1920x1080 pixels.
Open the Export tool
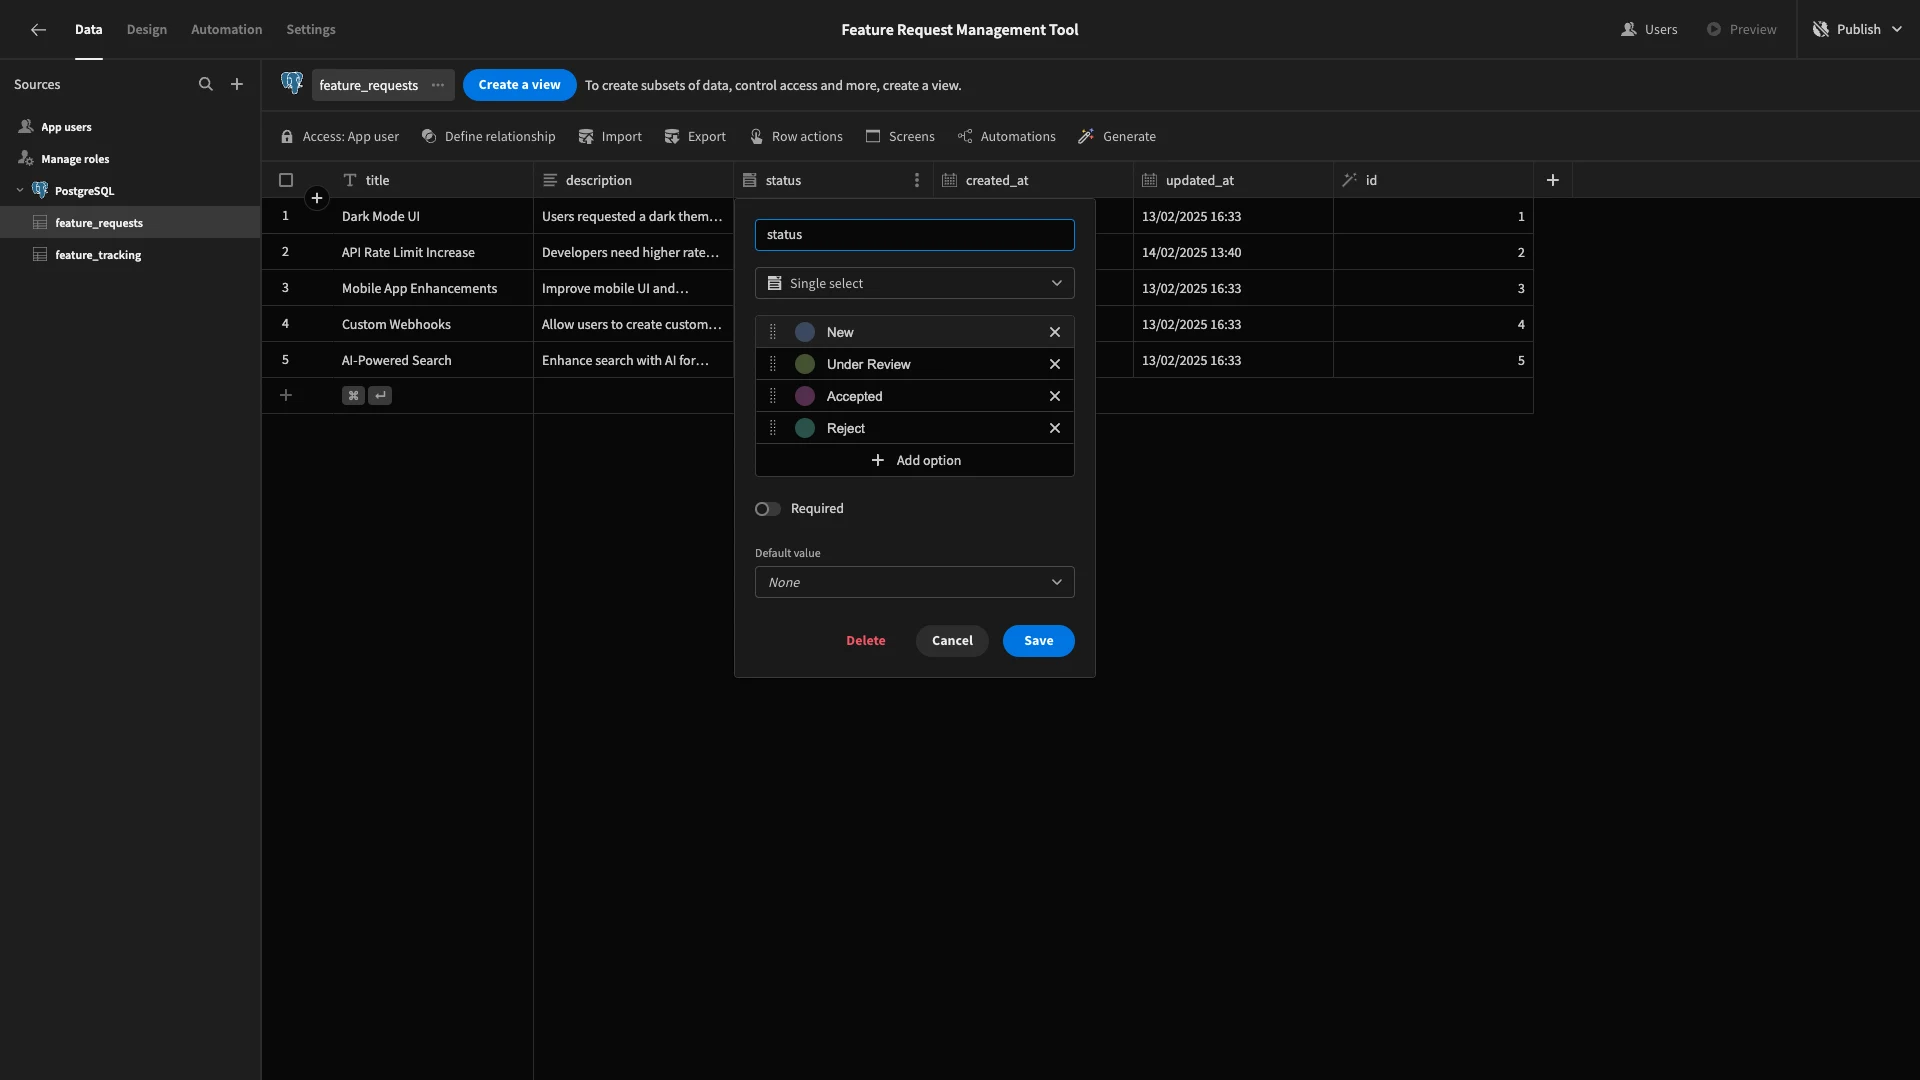tap(695, 137)
